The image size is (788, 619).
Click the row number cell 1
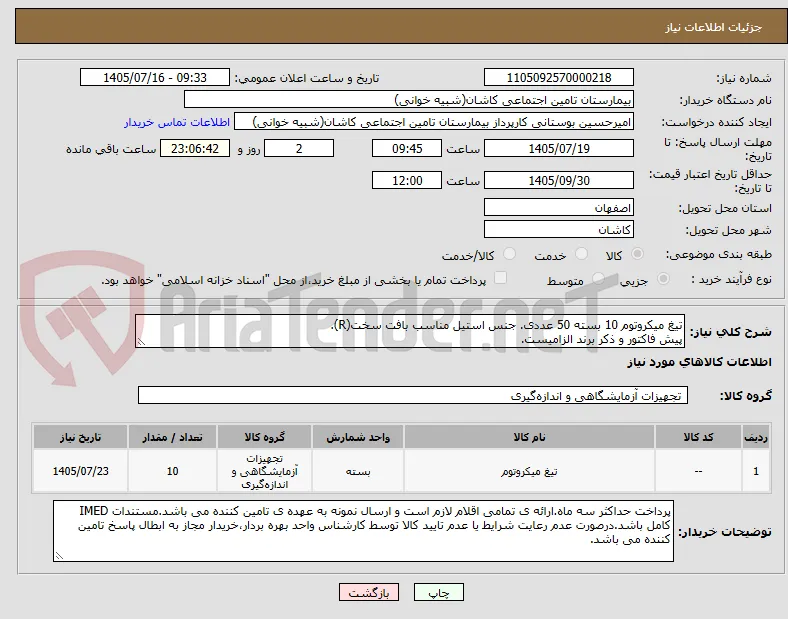(x=756, y=471)
